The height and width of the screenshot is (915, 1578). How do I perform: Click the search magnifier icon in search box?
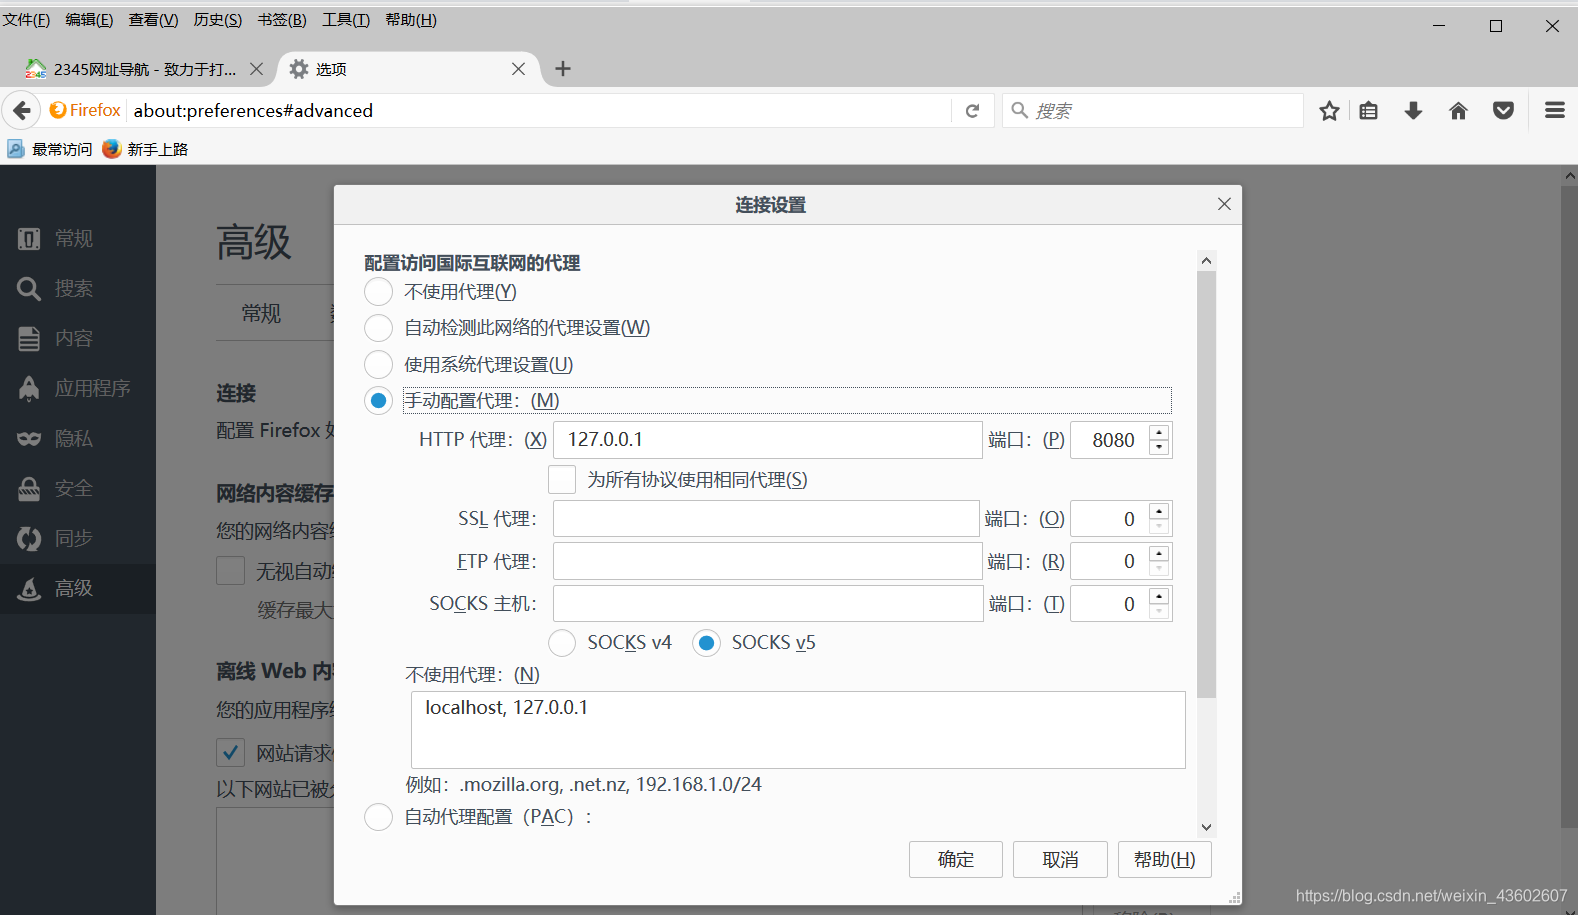1019,110
